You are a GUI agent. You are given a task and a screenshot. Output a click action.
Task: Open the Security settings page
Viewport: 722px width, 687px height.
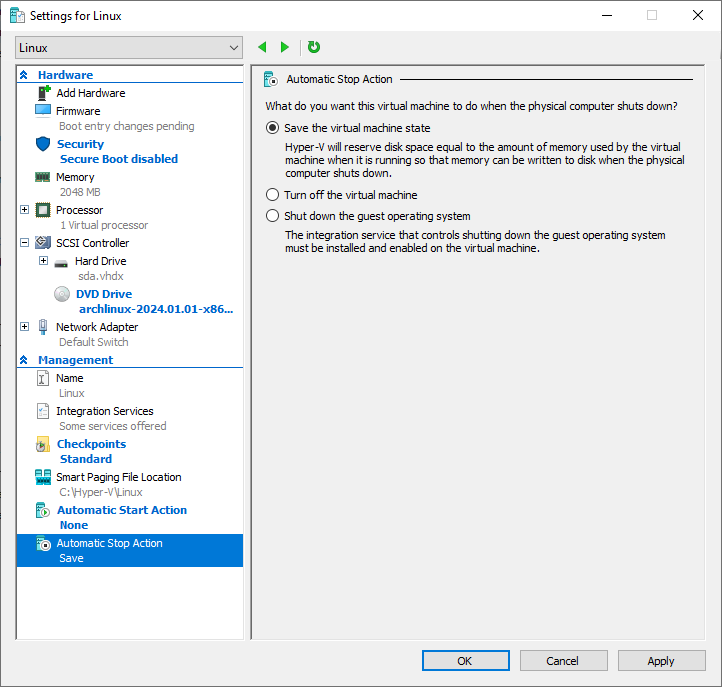[80, 144]
